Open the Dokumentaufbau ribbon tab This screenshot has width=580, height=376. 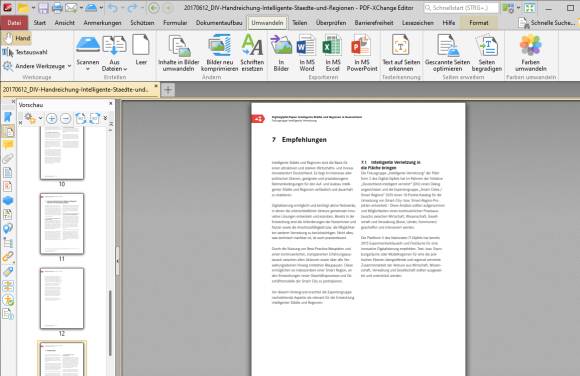219,23
